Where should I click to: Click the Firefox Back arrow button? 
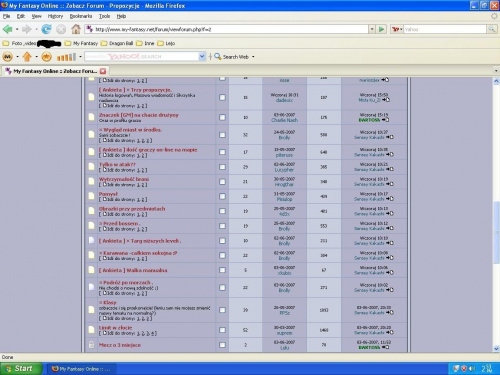(x=7, y=29)
